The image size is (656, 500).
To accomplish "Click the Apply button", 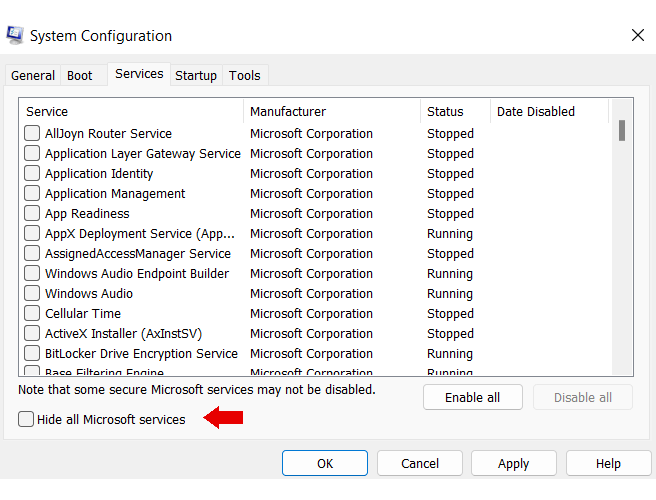I will [513, 464].
